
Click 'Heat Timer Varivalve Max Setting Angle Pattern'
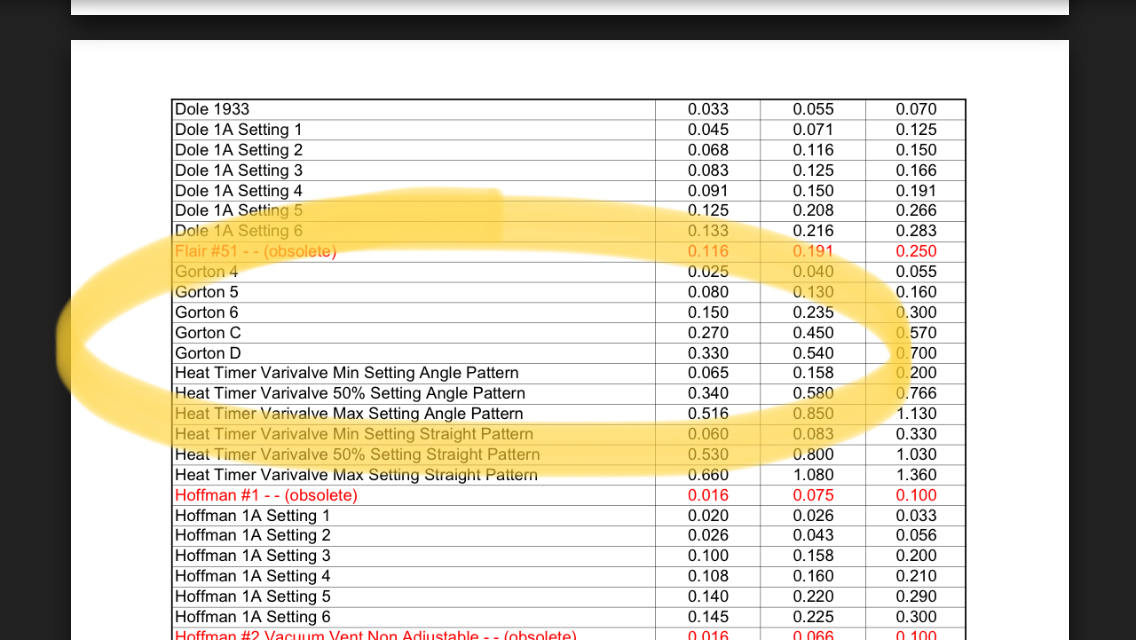(x=348, y=413)
